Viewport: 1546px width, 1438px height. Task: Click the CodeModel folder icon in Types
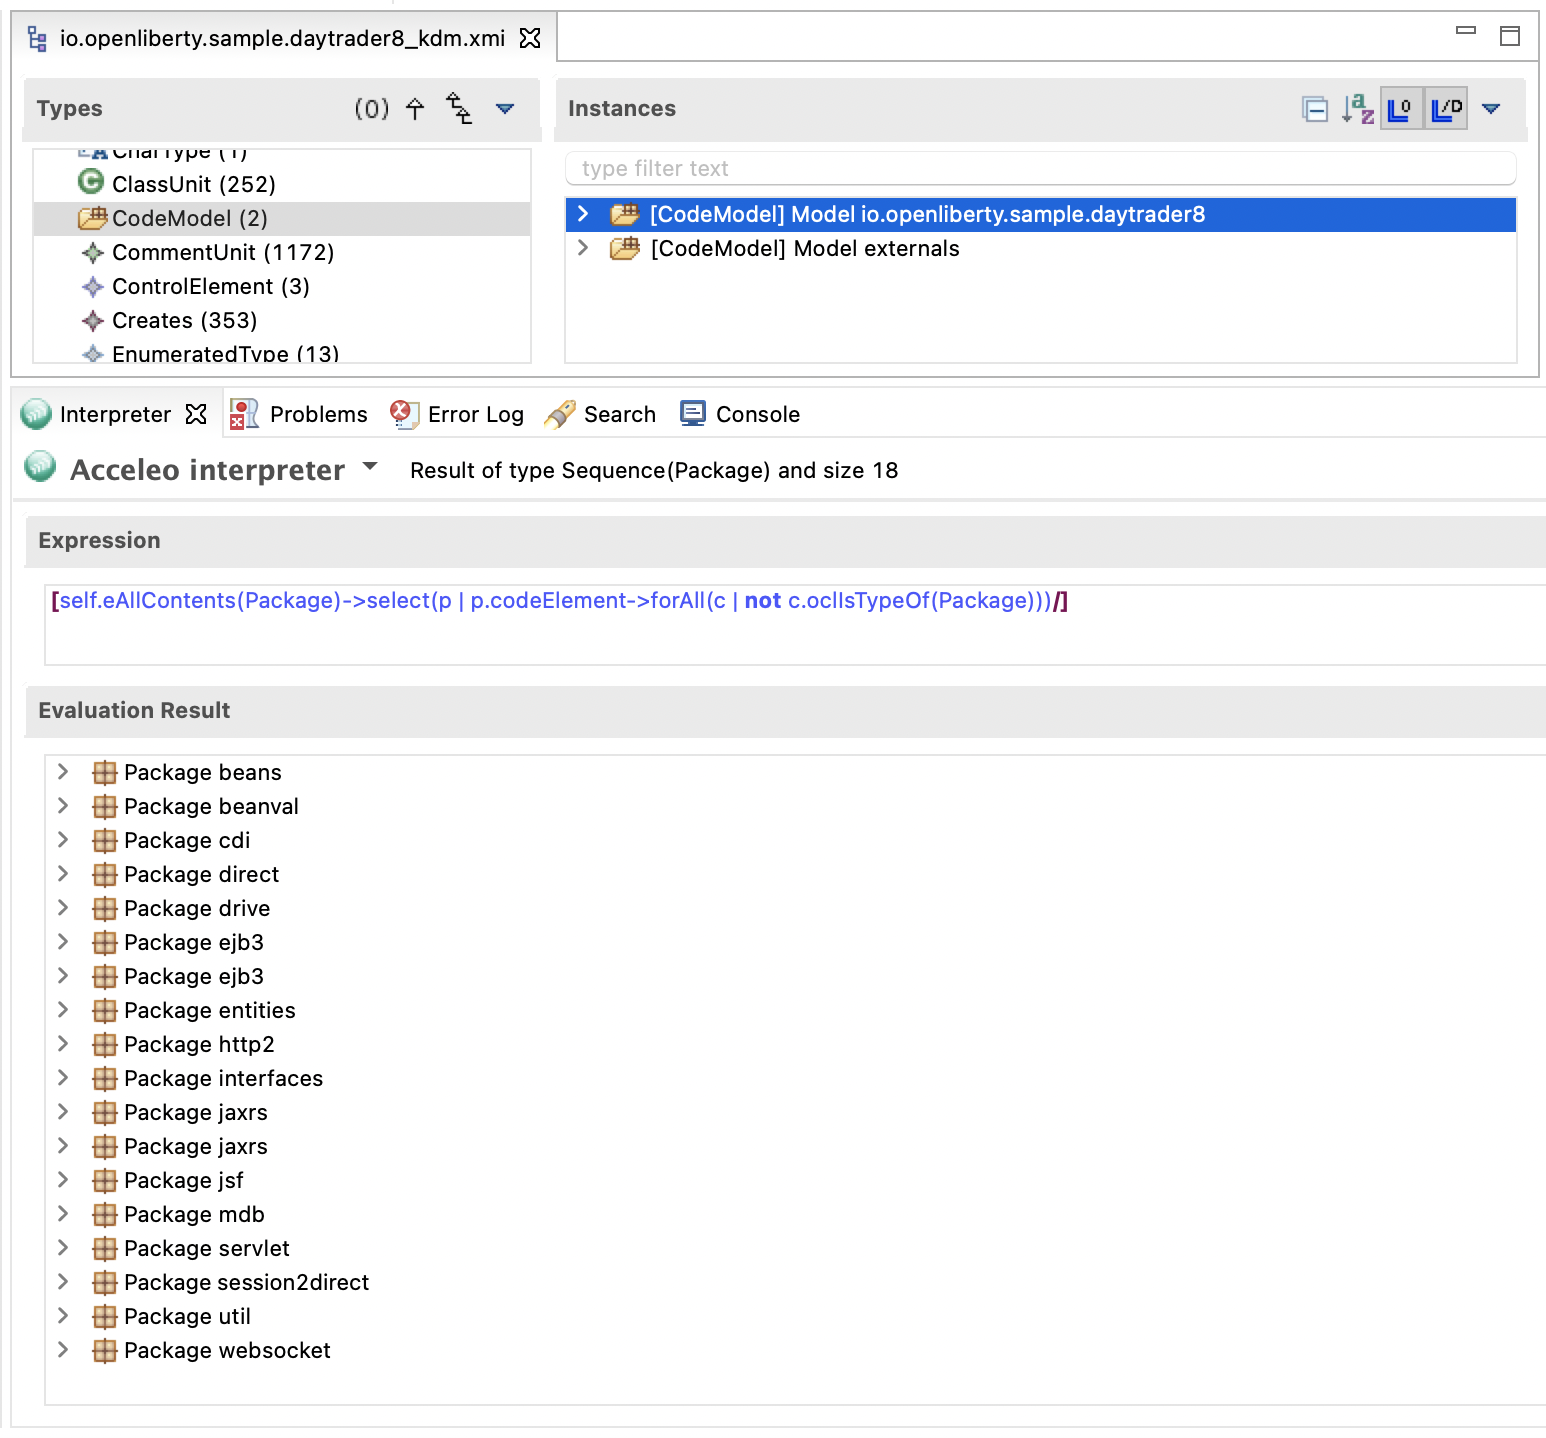(93, 217)
